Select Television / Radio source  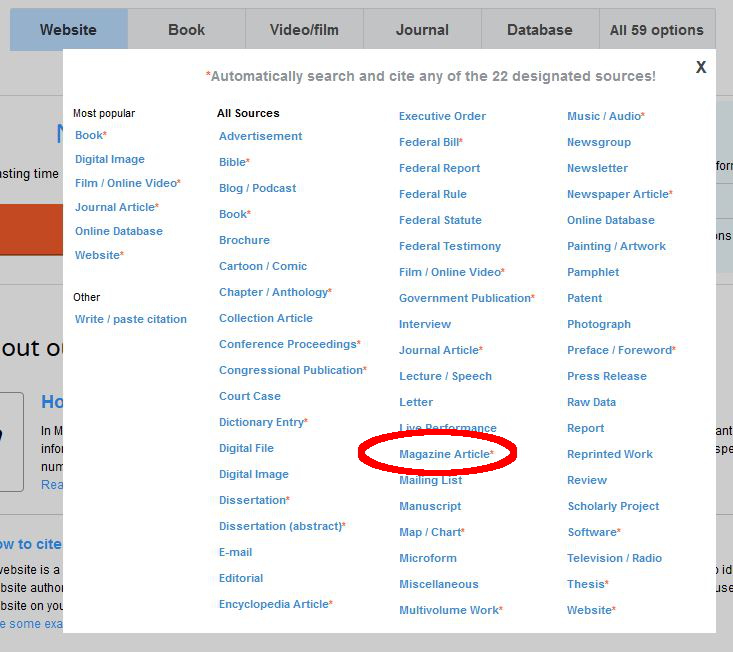click(614, 558)
